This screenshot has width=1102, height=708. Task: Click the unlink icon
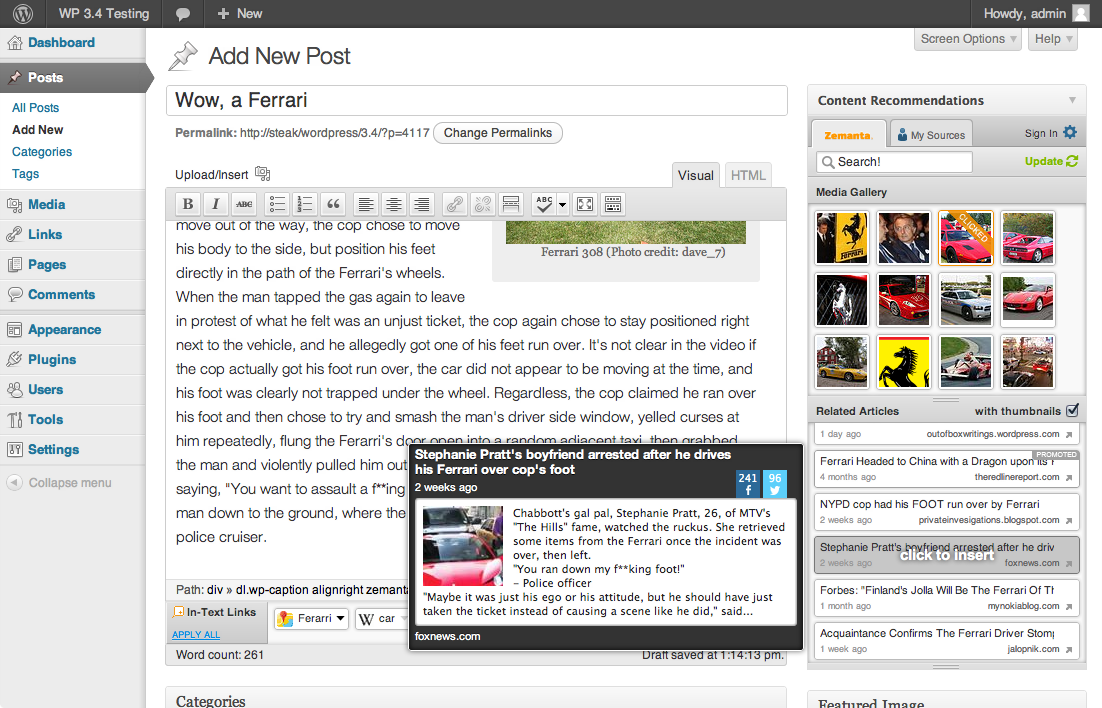(x=483, y=205)
